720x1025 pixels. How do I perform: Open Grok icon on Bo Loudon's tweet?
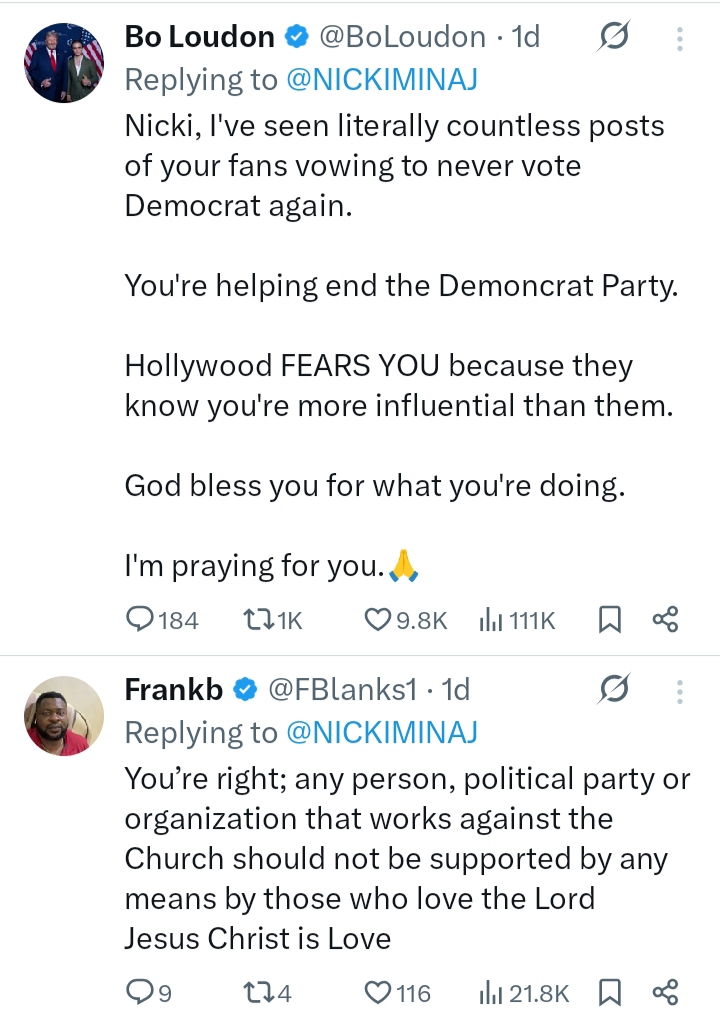coord(613,37)
